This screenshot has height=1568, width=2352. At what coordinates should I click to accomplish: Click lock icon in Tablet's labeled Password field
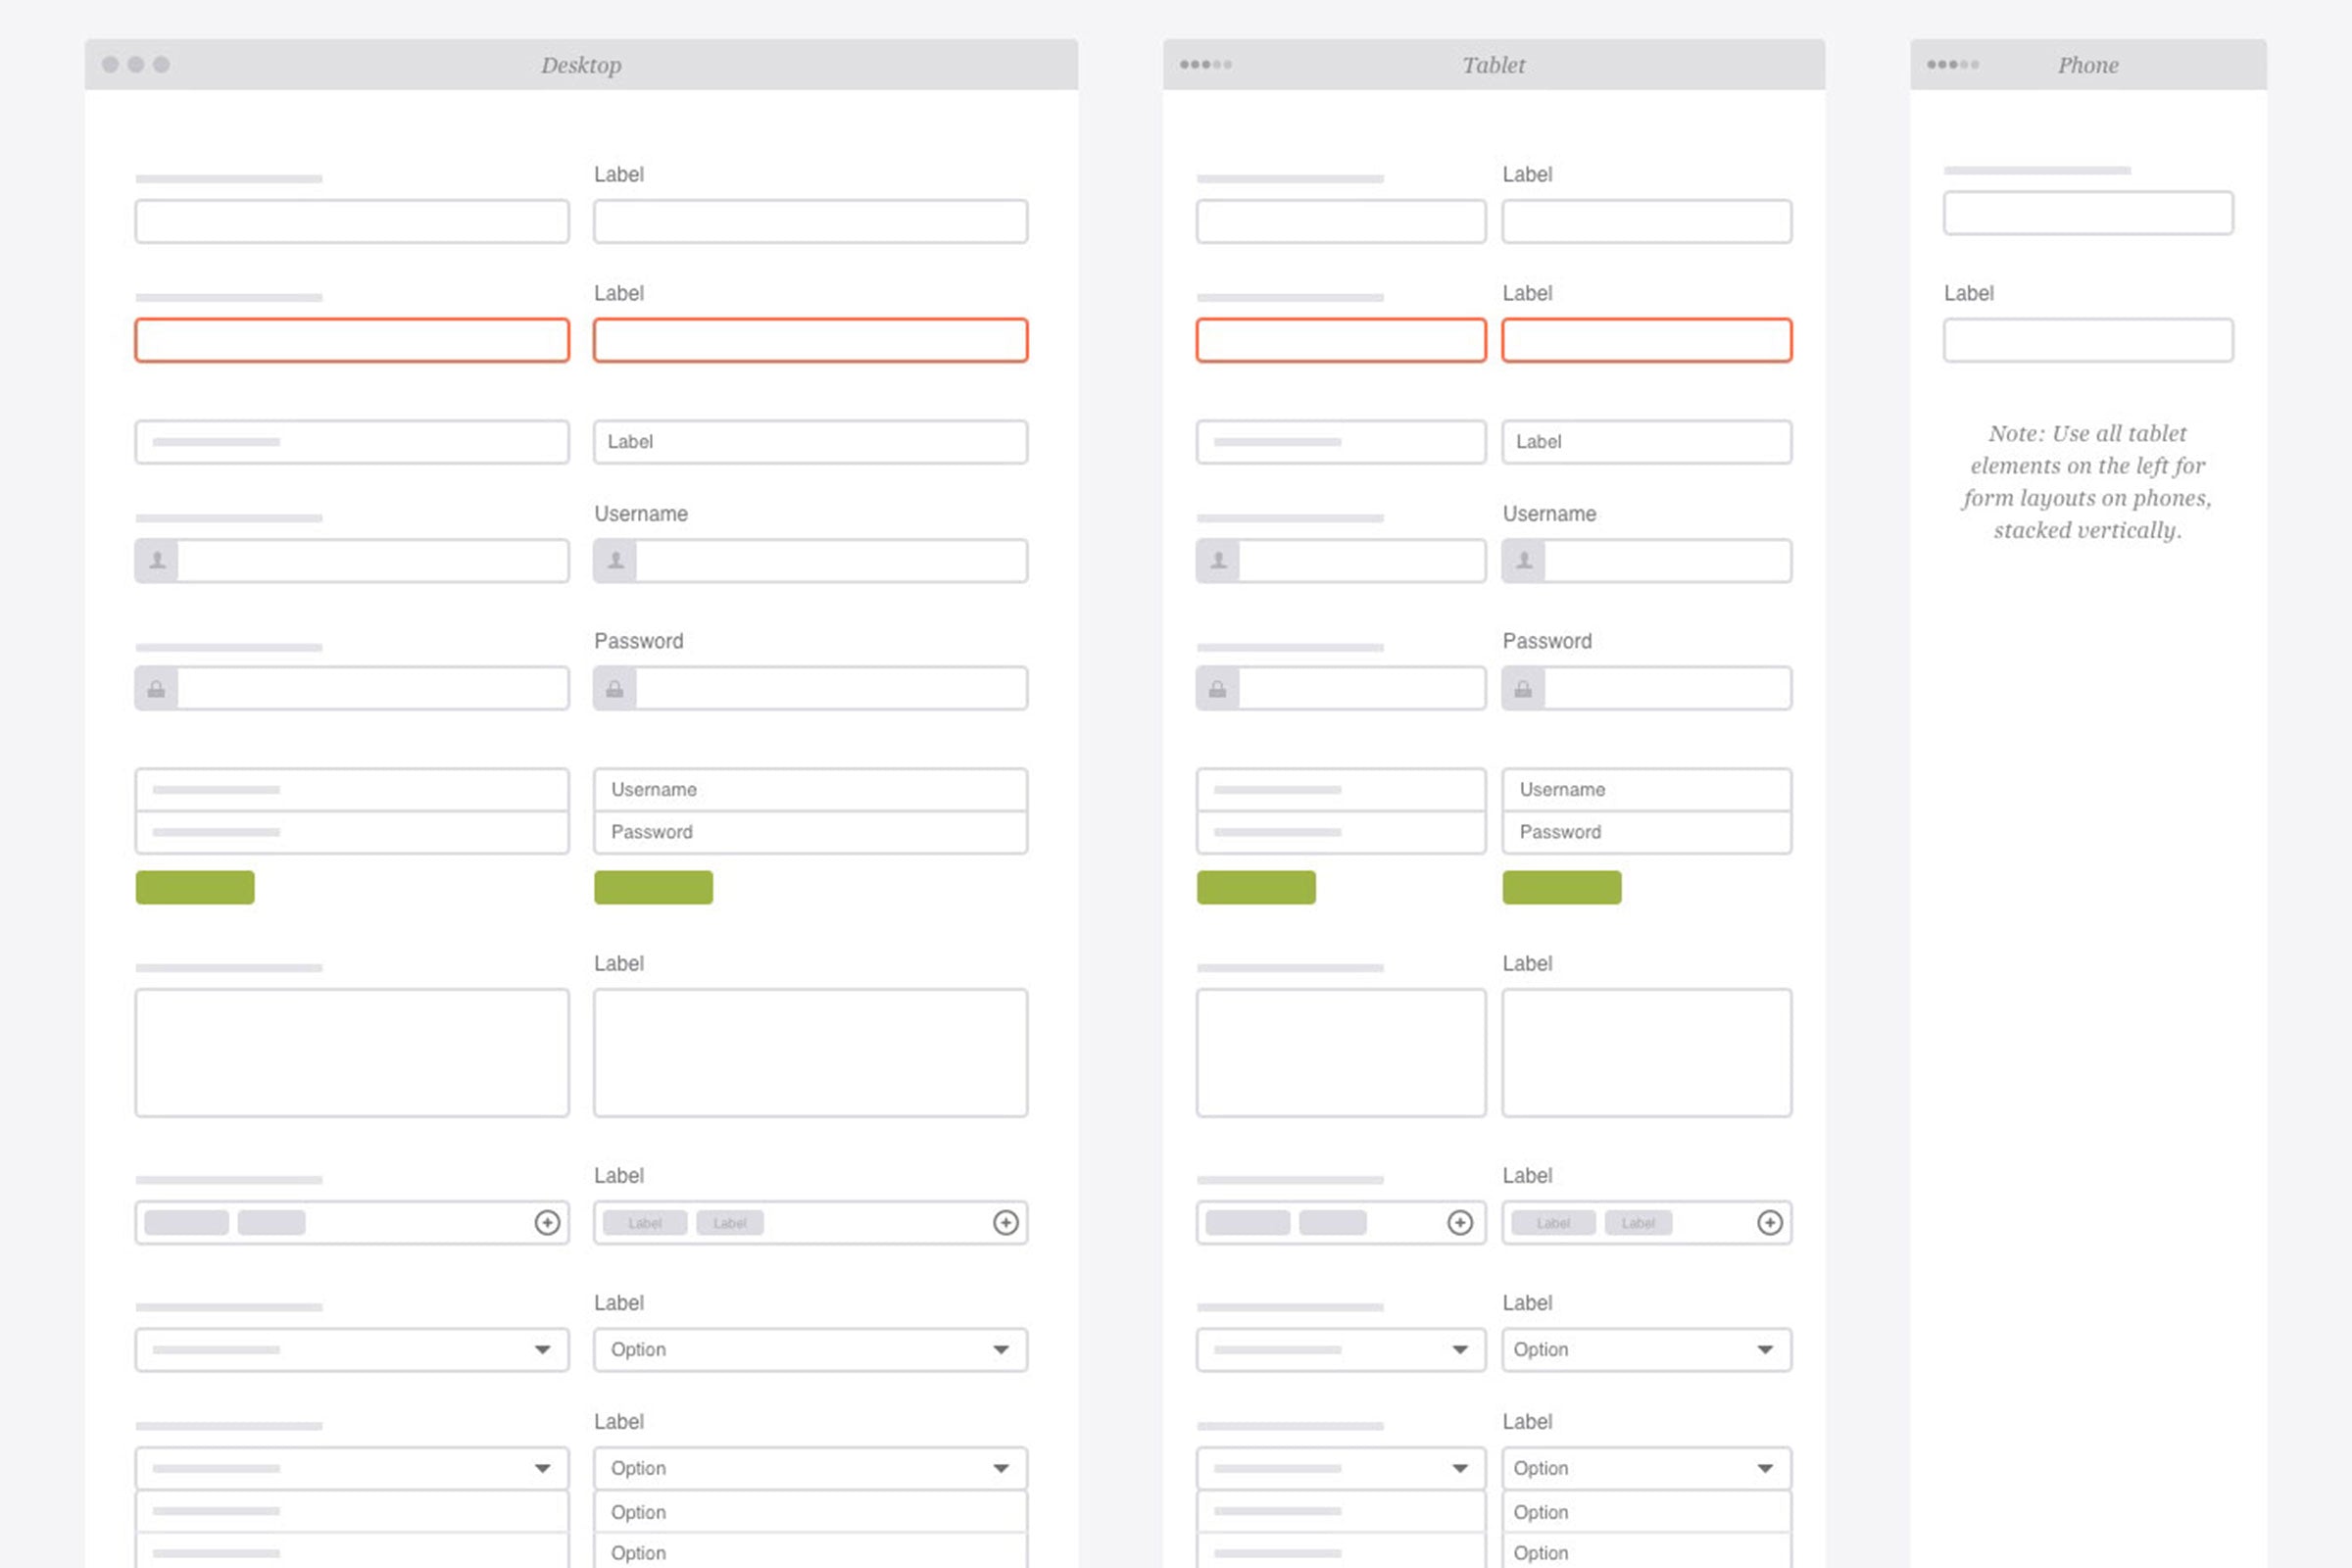[1523, 689]
